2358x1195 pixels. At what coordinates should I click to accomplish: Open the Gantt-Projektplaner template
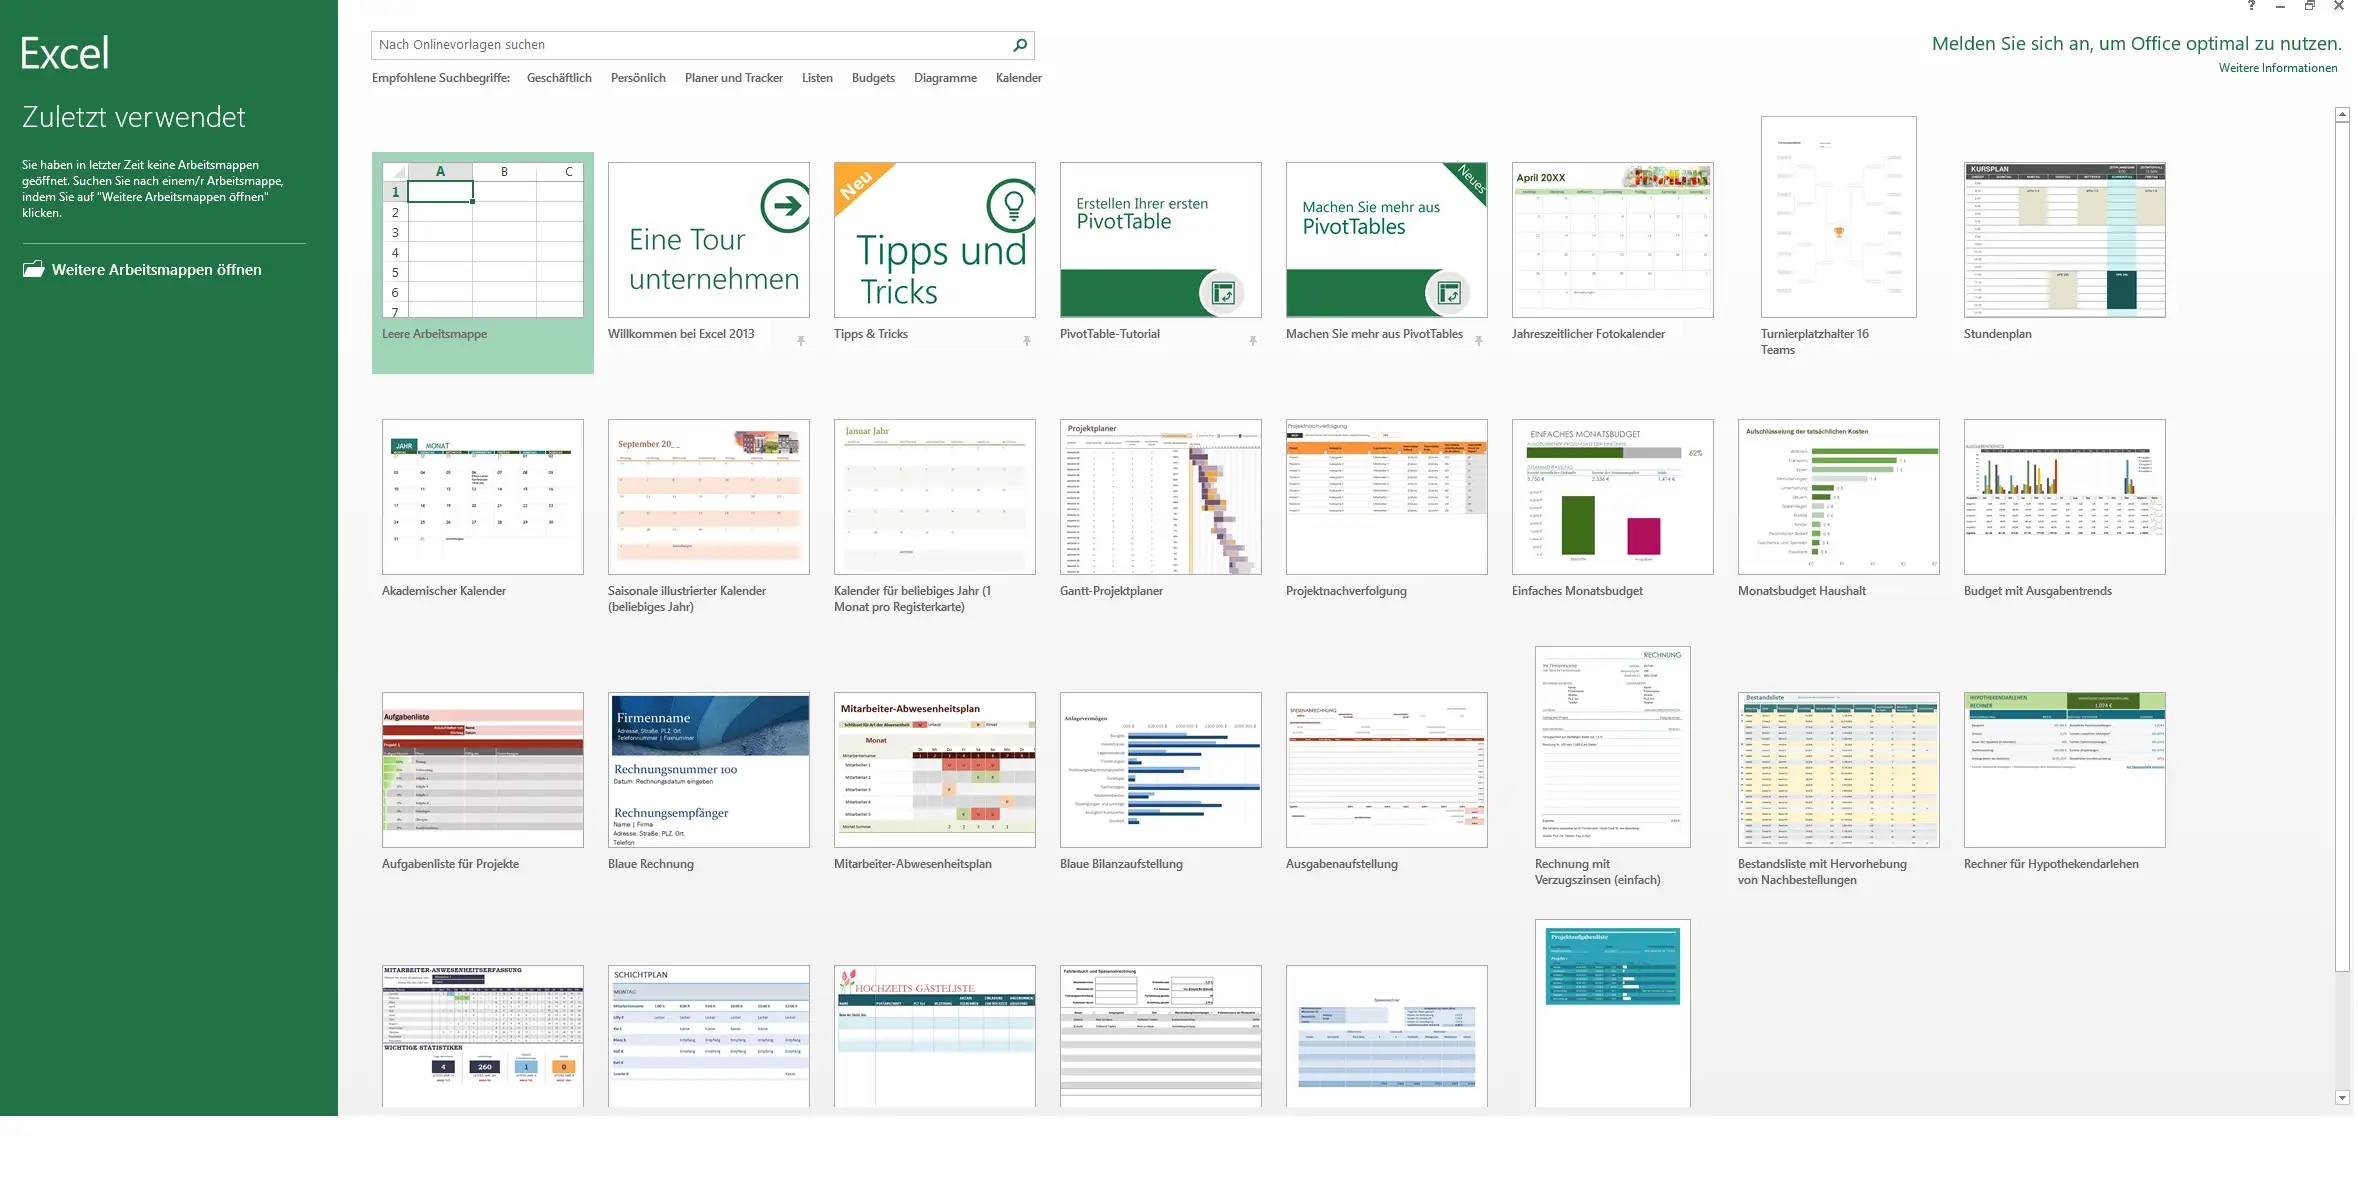(1160, 497)
